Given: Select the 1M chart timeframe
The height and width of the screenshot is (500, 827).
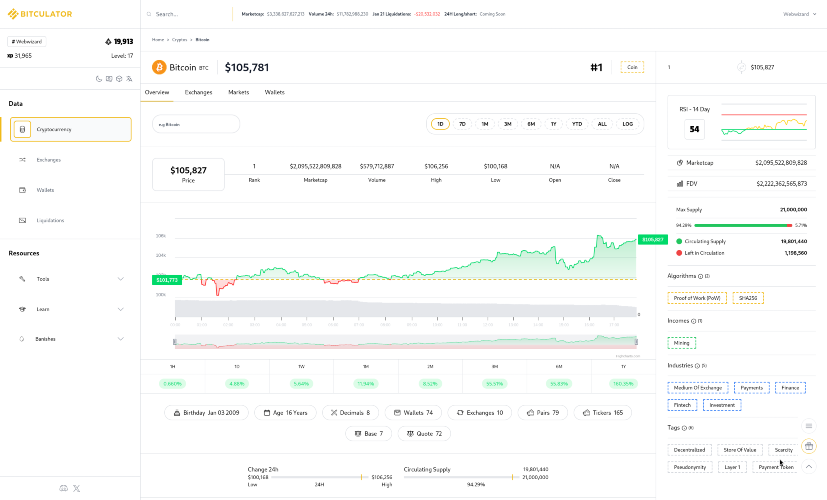Looking at the screenshot, I should coord(485,124).
